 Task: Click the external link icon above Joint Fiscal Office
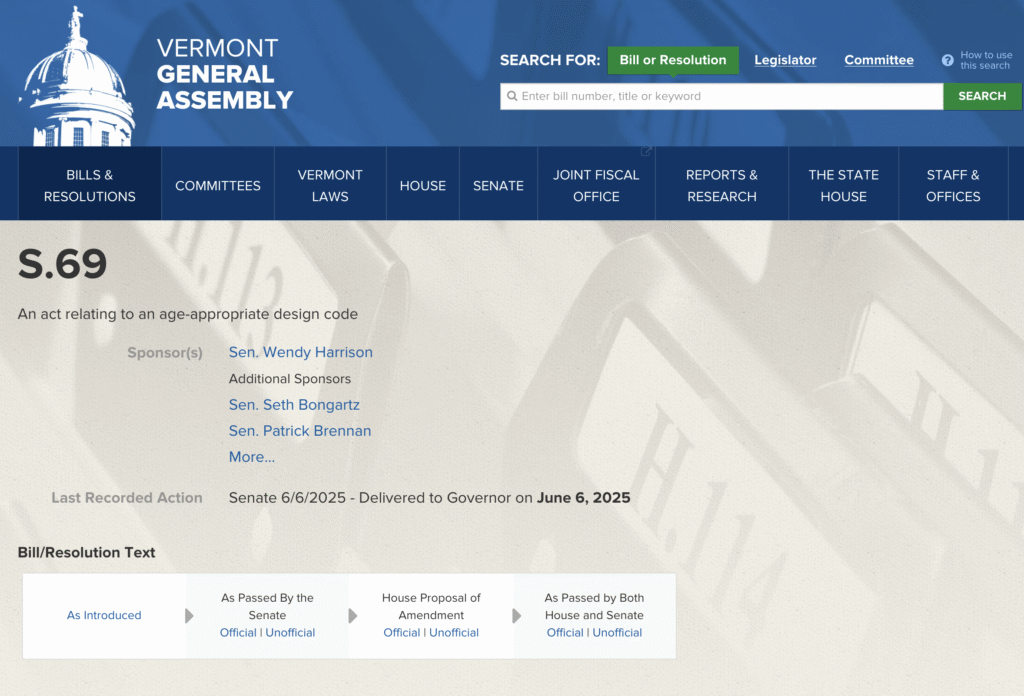646,151
